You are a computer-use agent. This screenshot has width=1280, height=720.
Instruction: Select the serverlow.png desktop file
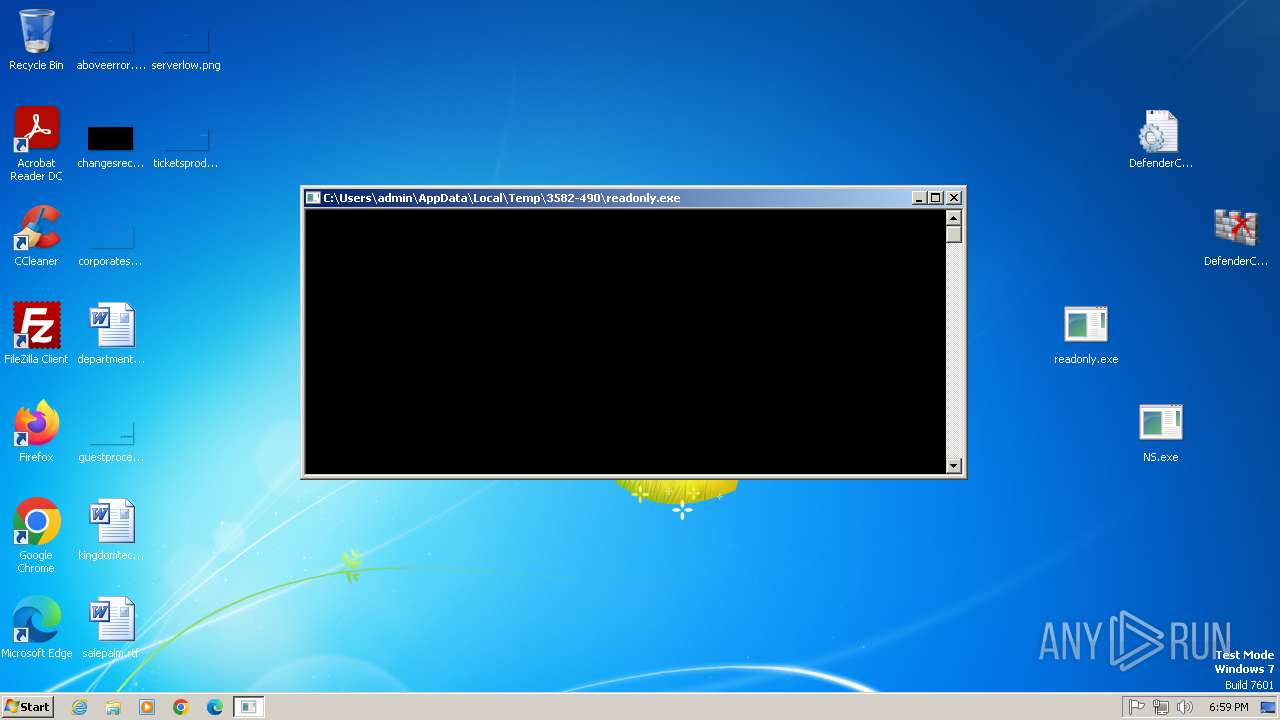point(186,48)
